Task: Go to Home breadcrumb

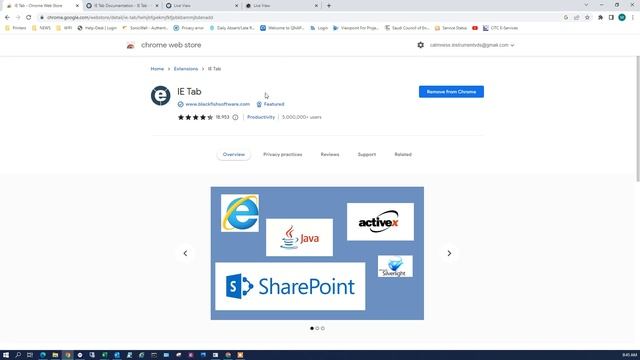Action: tap(157, 69)
